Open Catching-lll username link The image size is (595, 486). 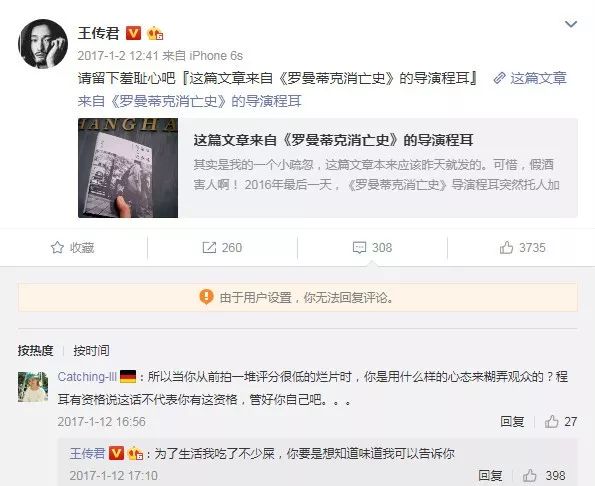coord(87,377)
